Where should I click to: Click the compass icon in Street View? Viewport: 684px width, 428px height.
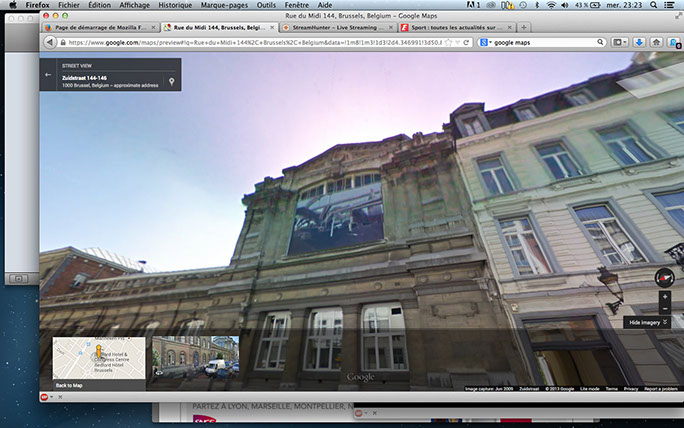pos(664,277)
